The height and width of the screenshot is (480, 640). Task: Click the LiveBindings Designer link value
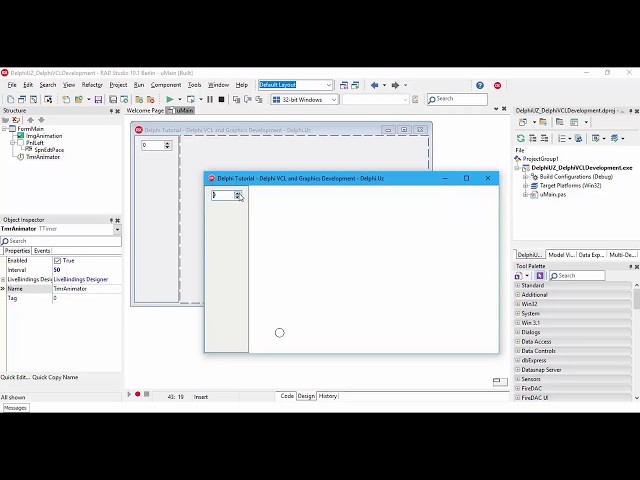tap(81, 280)
